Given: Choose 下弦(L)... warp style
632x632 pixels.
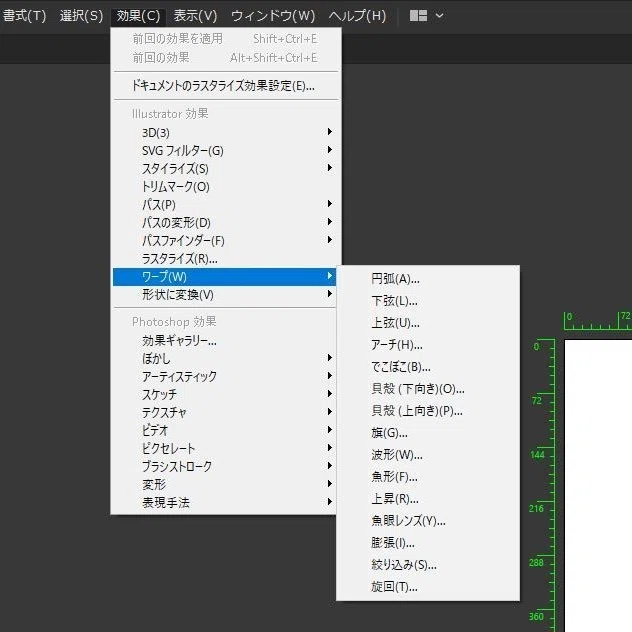Looking at the screenshot, I should pos(428,301).
